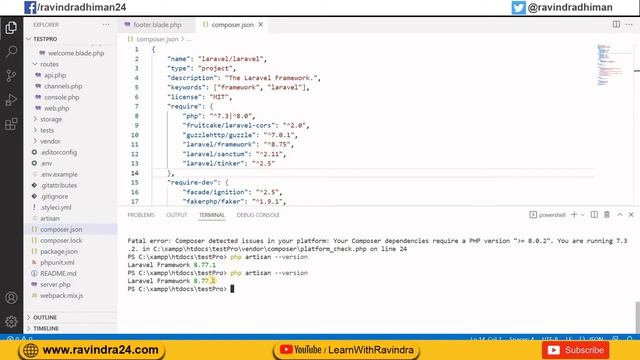Open server.php file
This screenshot has width=640, height=360.
[70, 284]
